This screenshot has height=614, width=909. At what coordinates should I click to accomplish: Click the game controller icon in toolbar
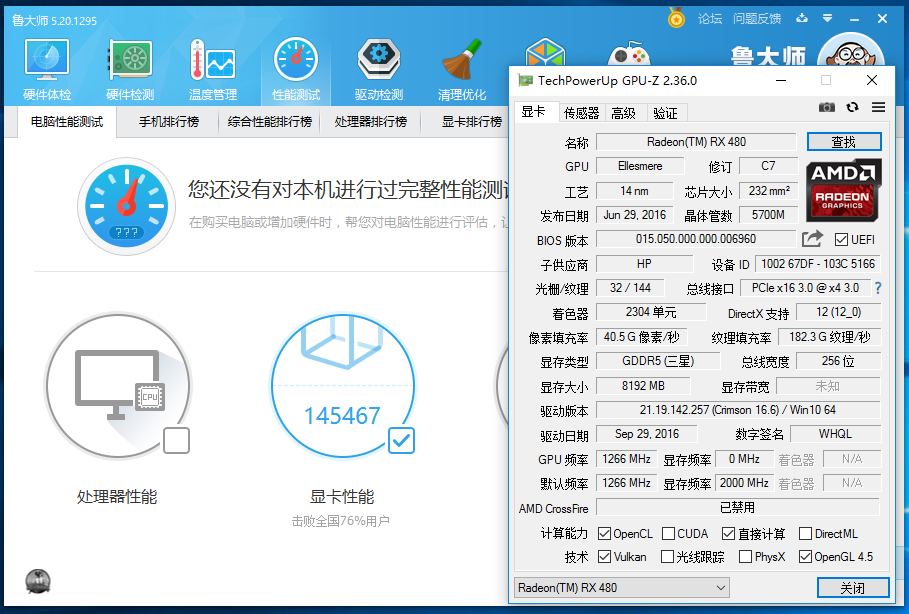click(x=628, y=53)
